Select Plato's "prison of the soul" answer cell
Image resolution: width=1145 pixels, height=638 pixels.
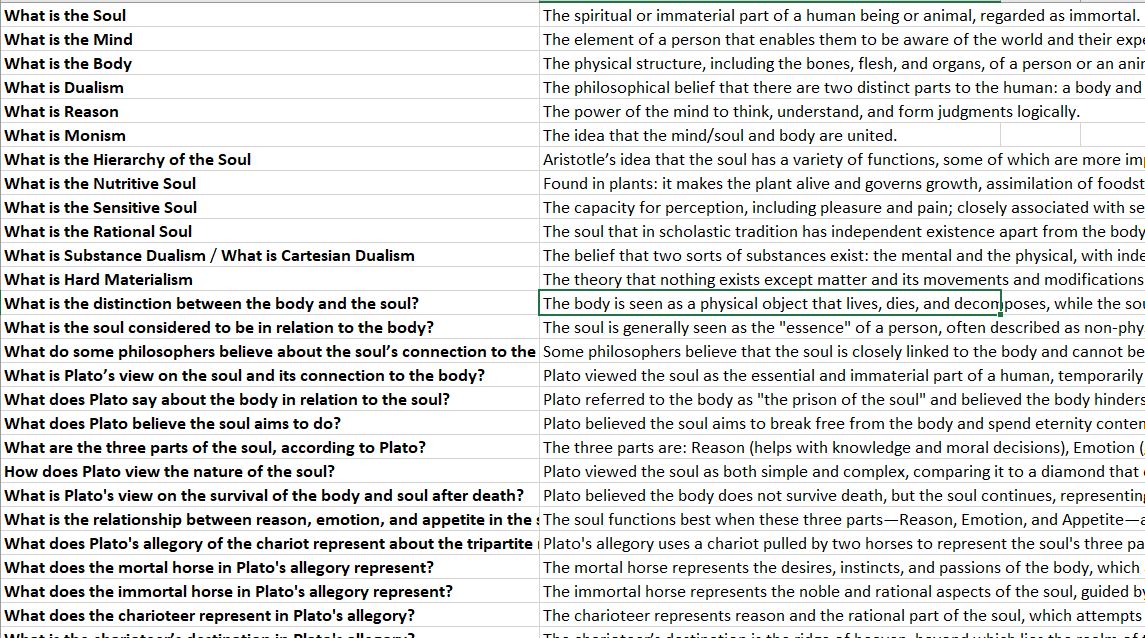point(800,399)
